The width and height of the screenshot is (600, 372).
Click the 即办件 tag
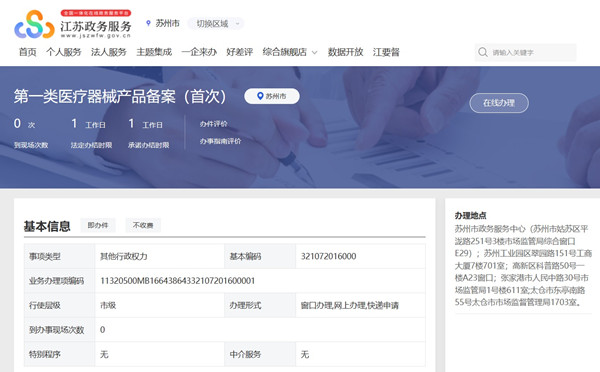pos(98,225)
